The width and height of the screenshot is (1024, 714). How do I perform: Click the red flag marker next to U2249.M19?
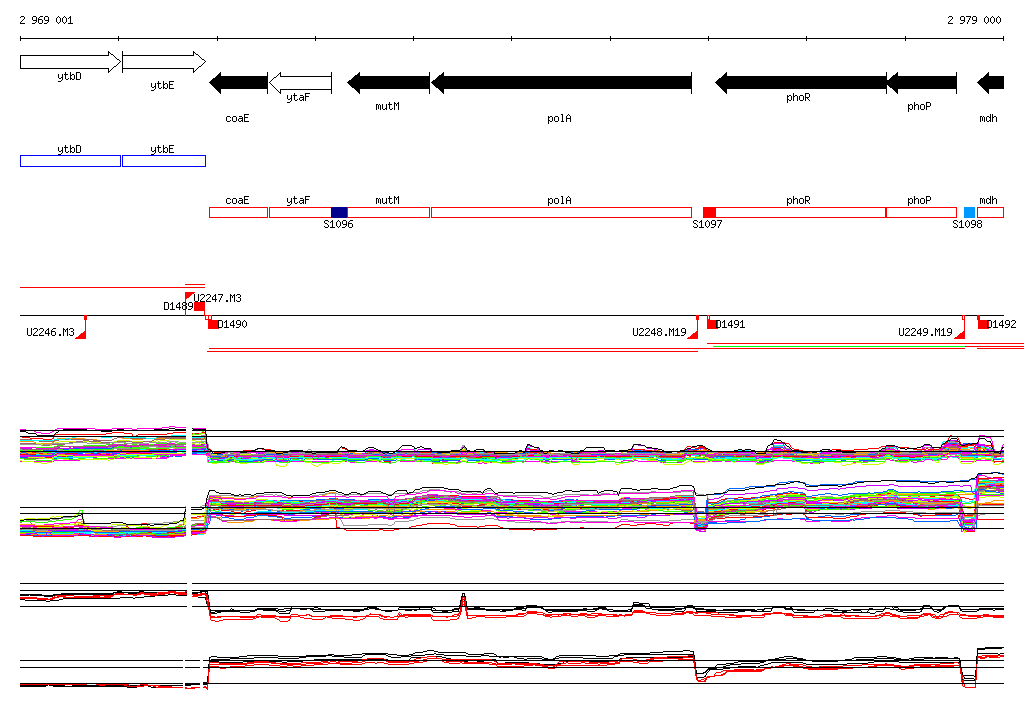(x=960, y=333)
